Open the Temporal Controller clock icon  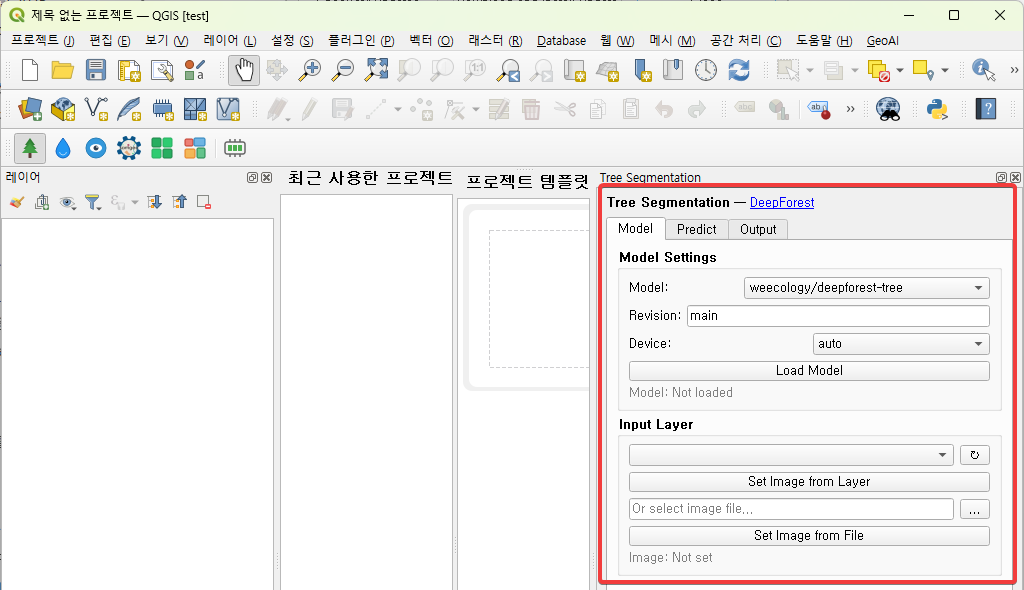706,70
